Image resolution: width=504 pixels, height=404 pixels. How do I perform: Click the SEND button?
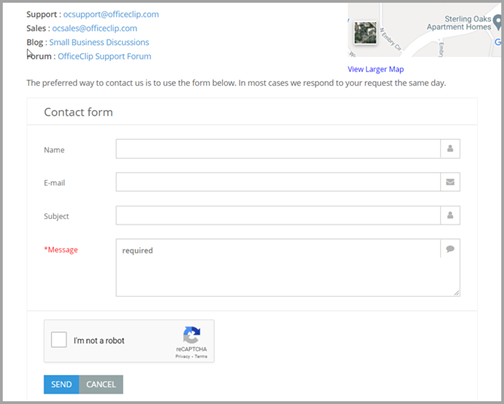point(61,384)
